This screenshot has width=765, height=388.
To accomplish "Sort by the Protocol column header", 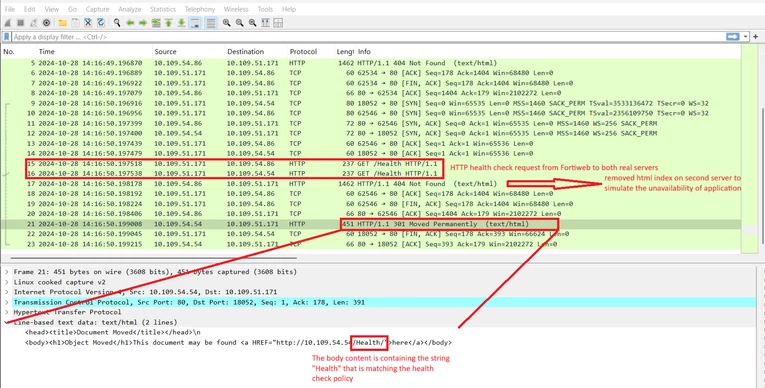I will click(310, 51).
